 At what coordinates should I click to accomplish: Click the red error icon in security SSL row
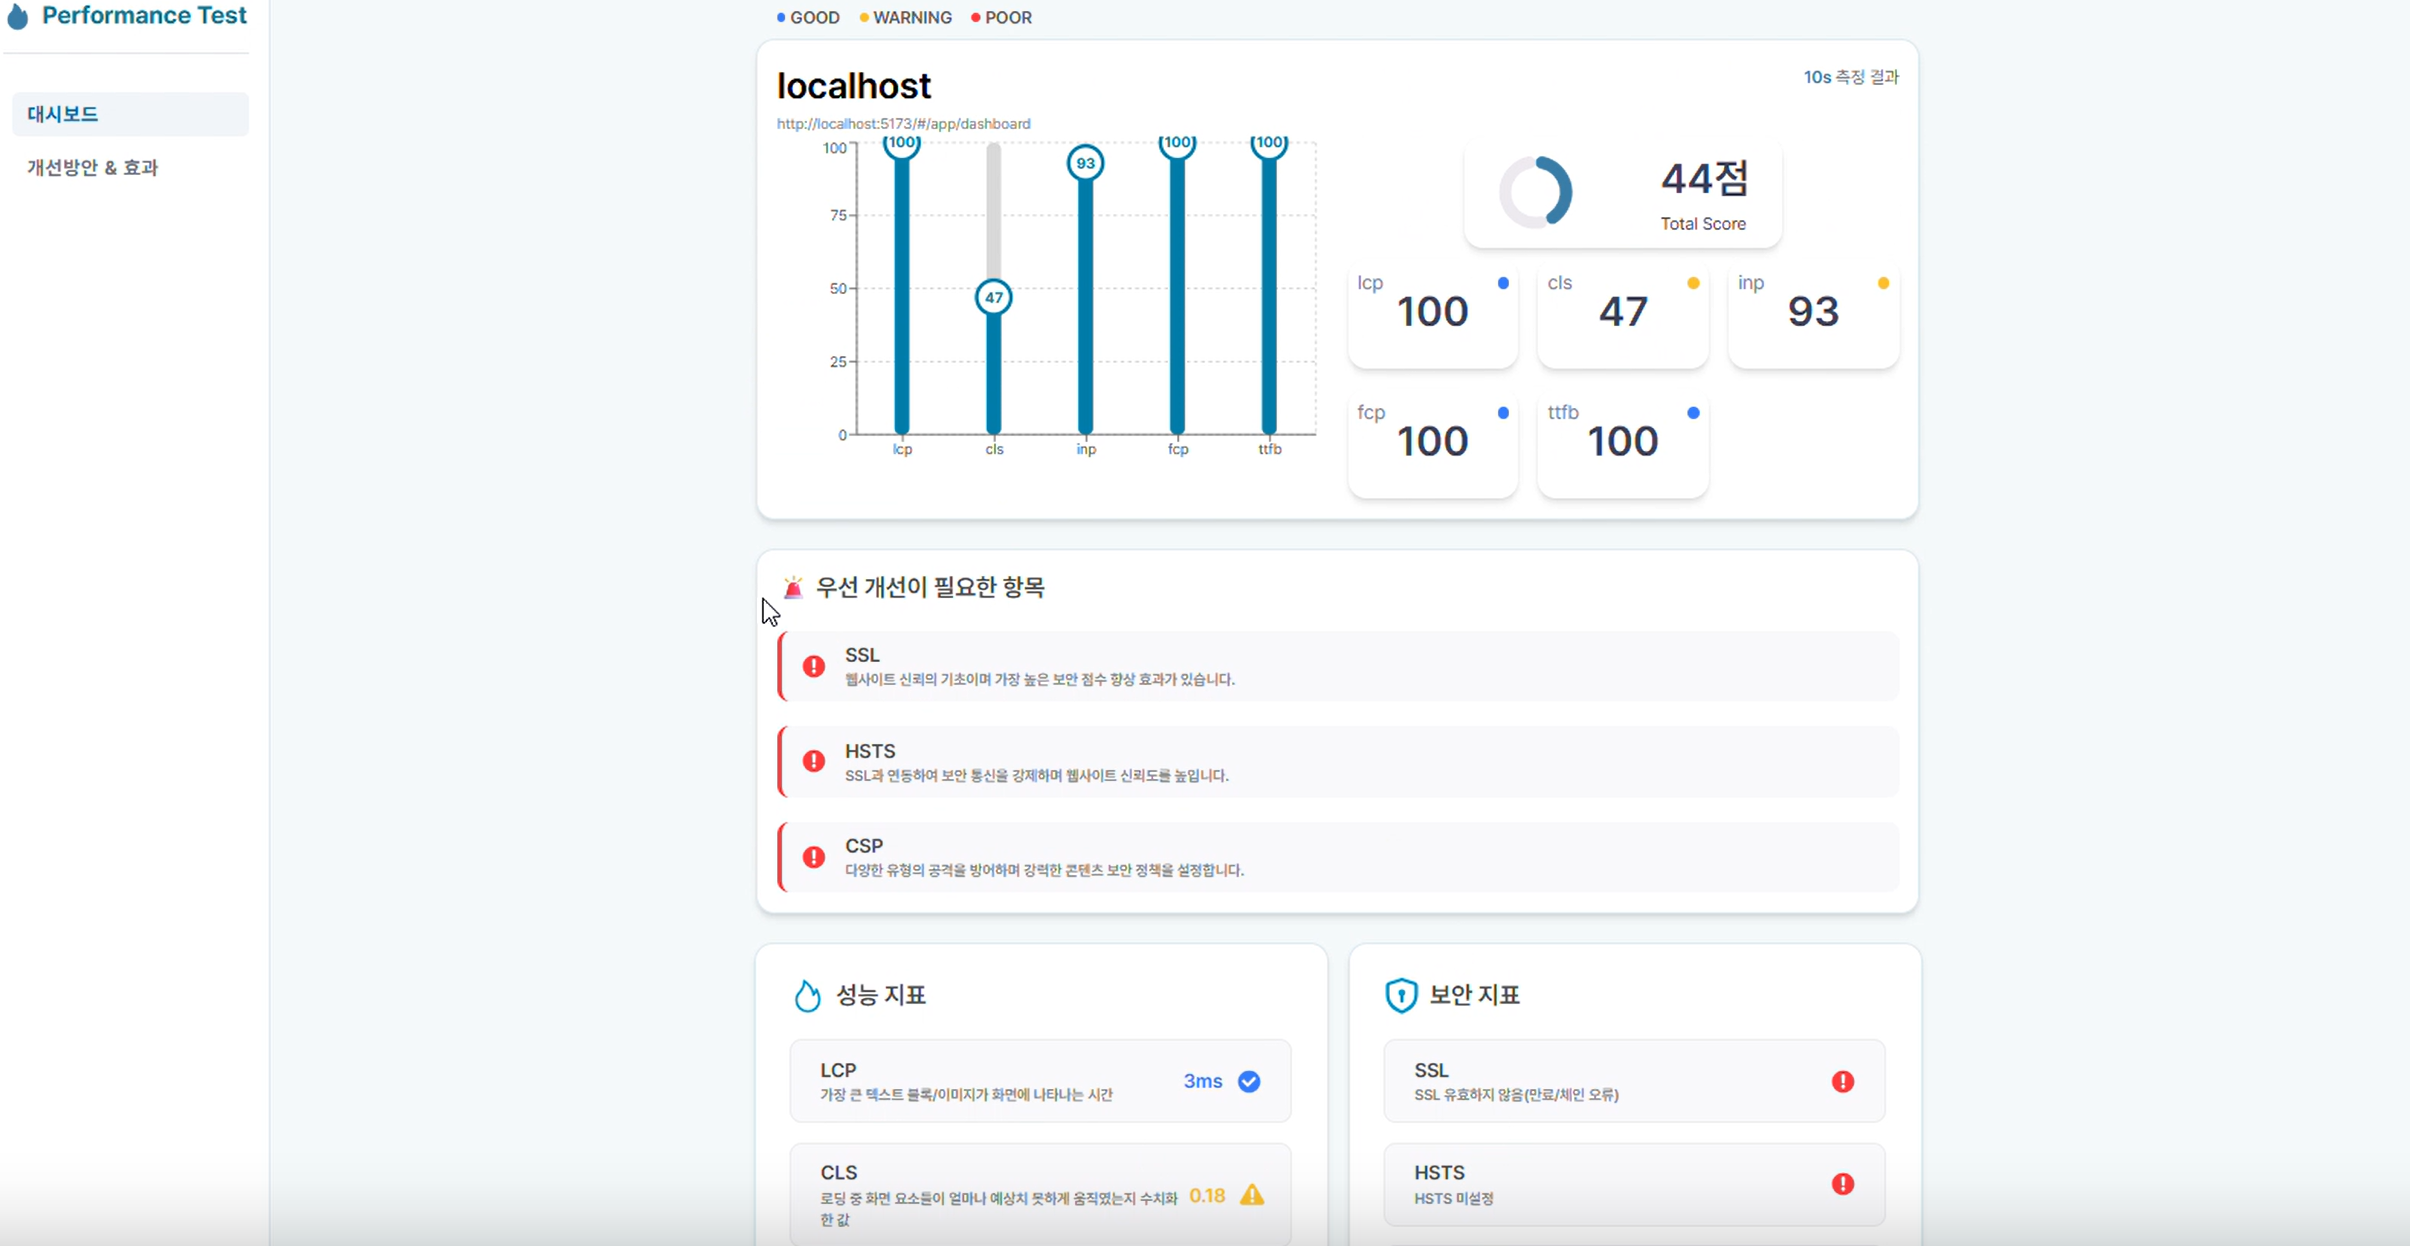coord(1842,1081)
